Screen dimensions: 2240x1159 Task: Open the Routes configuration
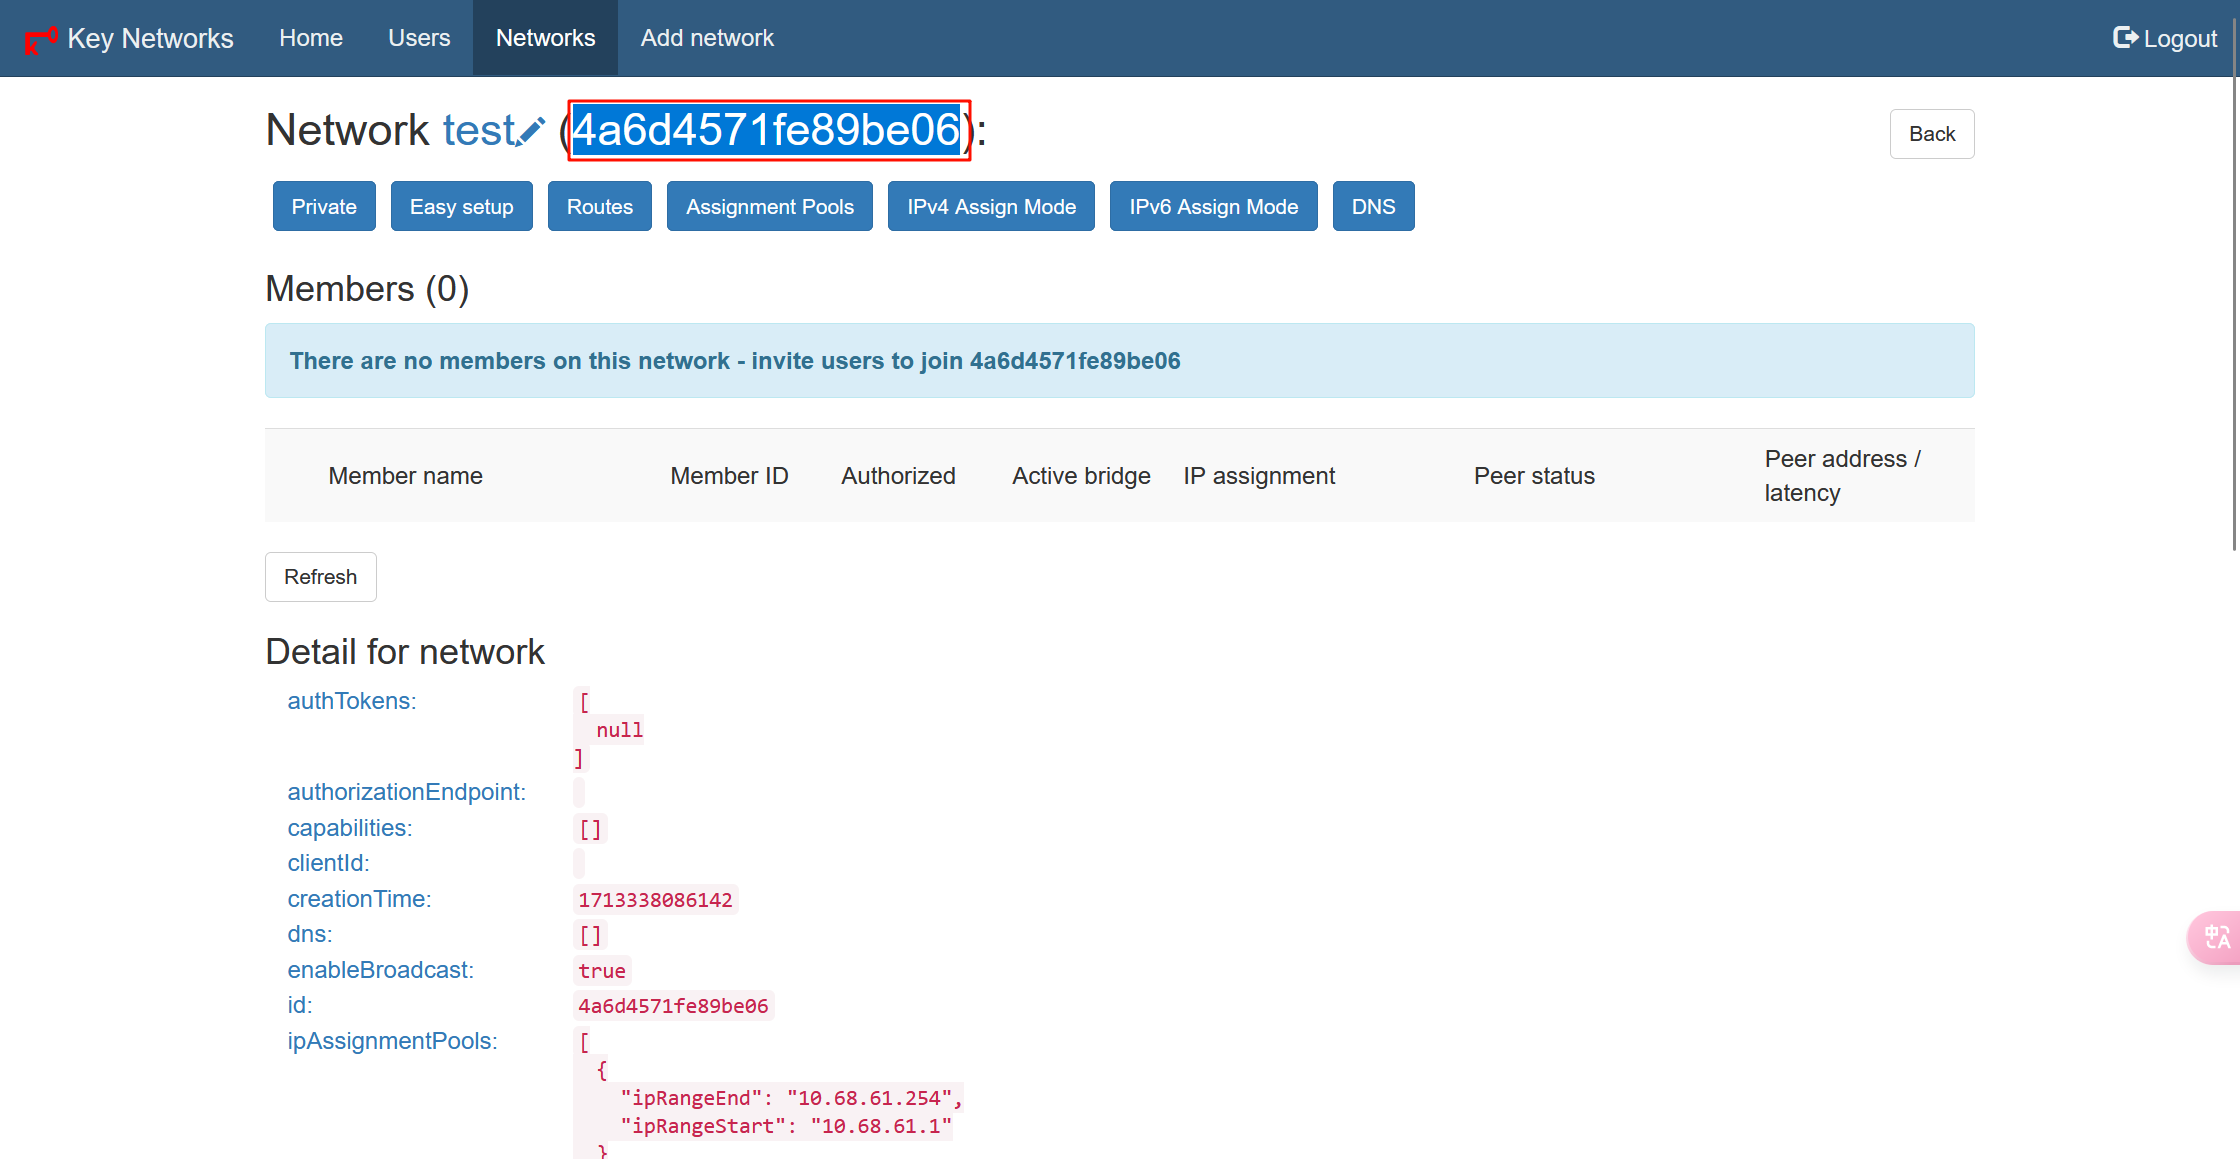(x=599, y=207)
